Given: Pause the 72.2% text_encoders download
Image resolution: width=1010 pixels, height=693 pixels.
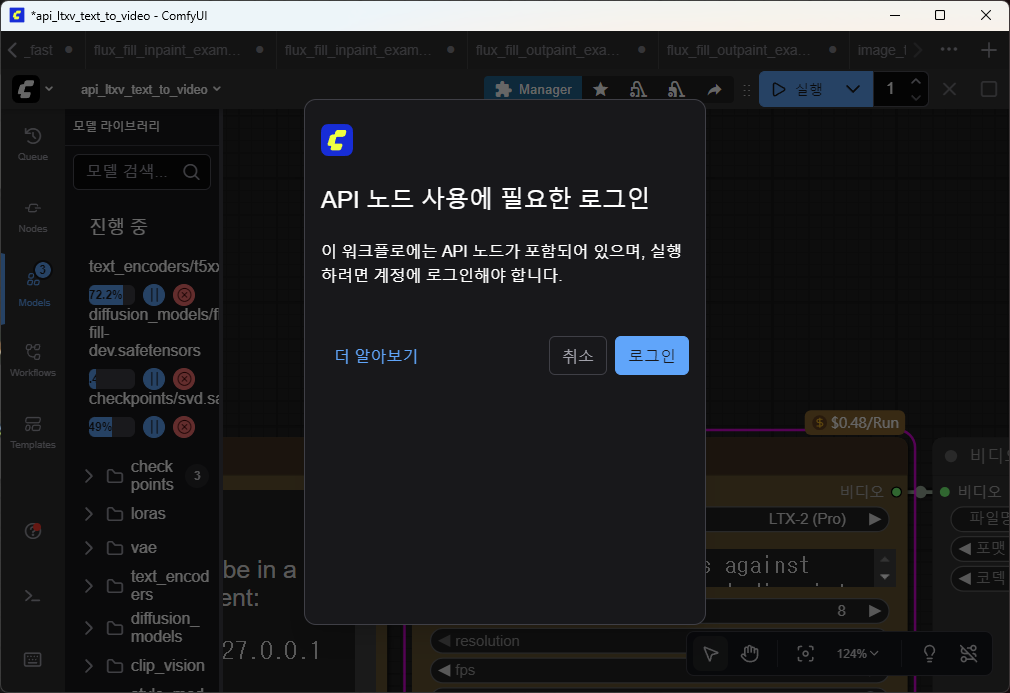Looking at the screenshot, I should (154, 295).
